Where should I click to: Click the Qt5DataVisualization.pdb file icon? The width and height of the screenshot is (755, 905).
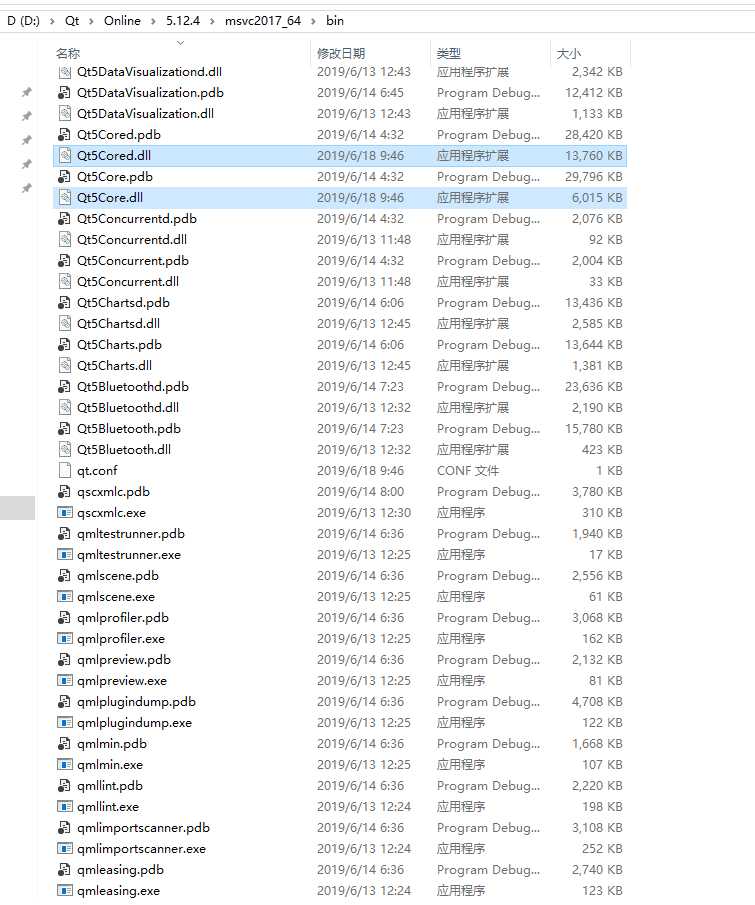[65, 92]
